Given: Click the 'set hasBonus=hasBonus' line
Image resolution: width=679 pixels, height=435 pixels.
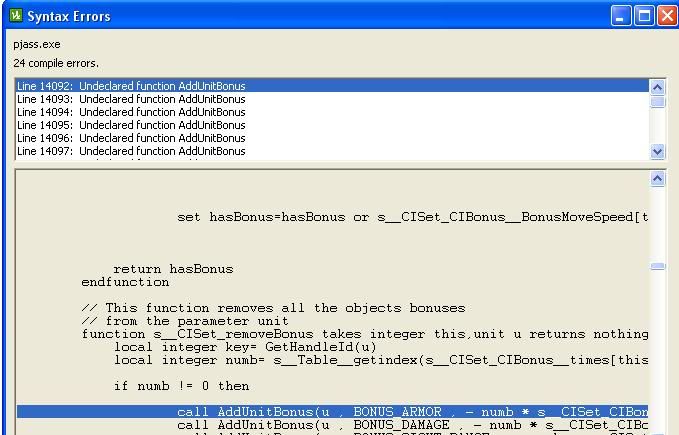Looking at the screenshot, I should (412, 217).
